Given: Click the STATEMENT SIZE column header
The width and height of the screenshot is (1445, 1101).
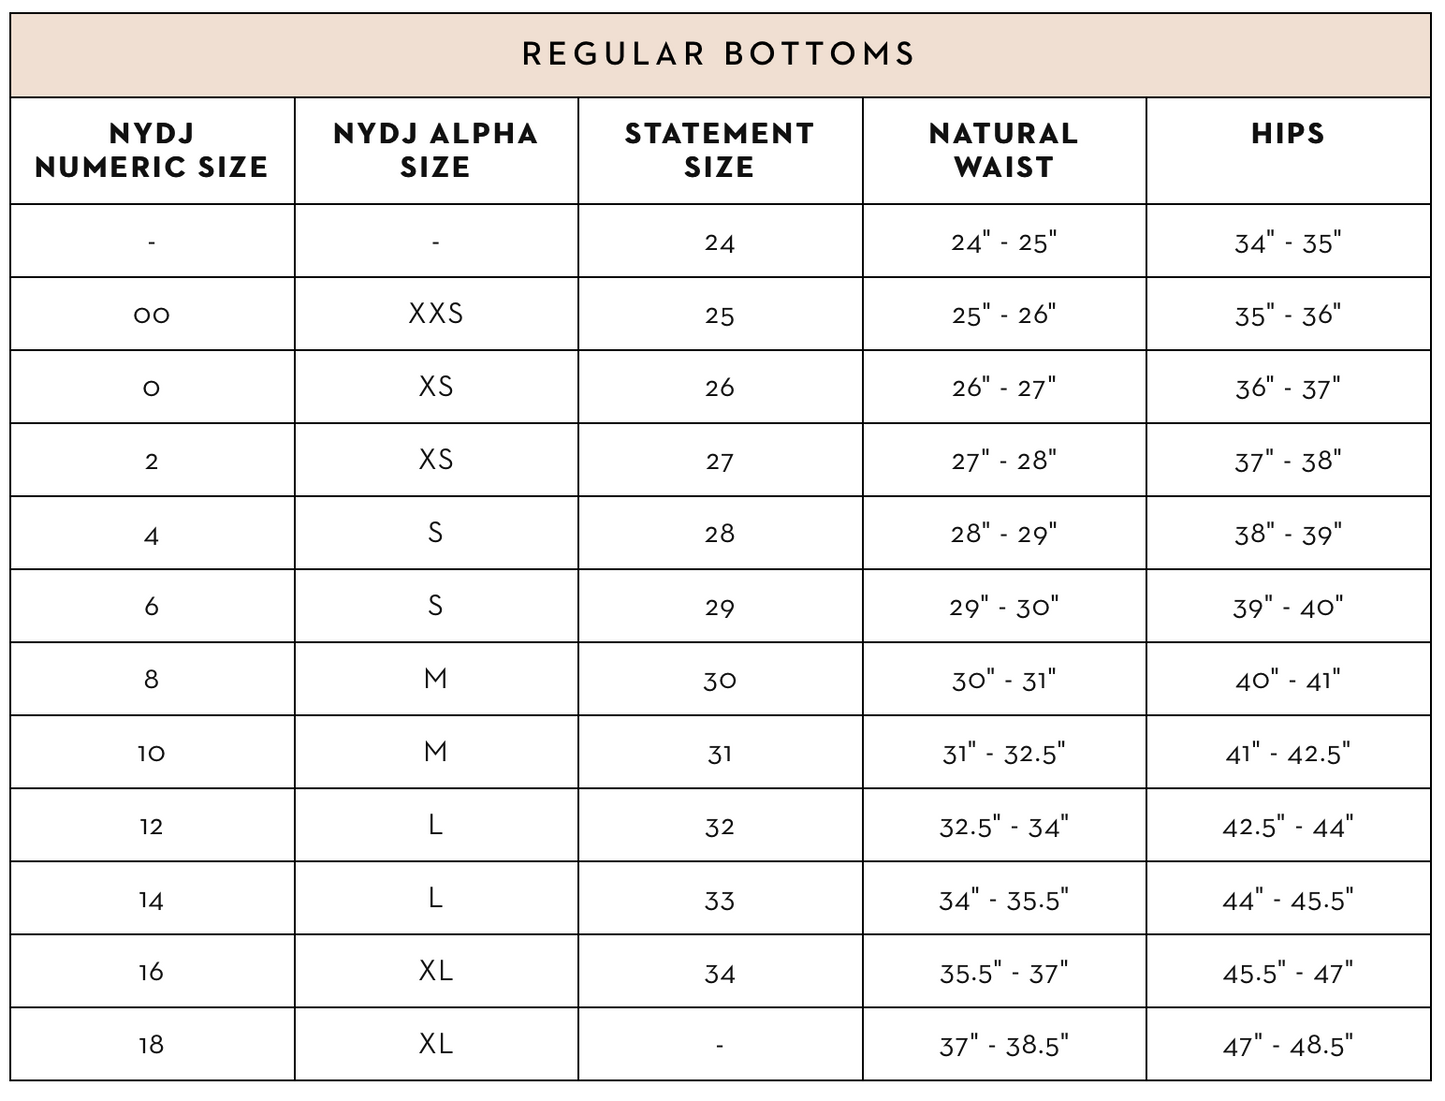Looking at the screenshot, I should click(x=720, y=150).
